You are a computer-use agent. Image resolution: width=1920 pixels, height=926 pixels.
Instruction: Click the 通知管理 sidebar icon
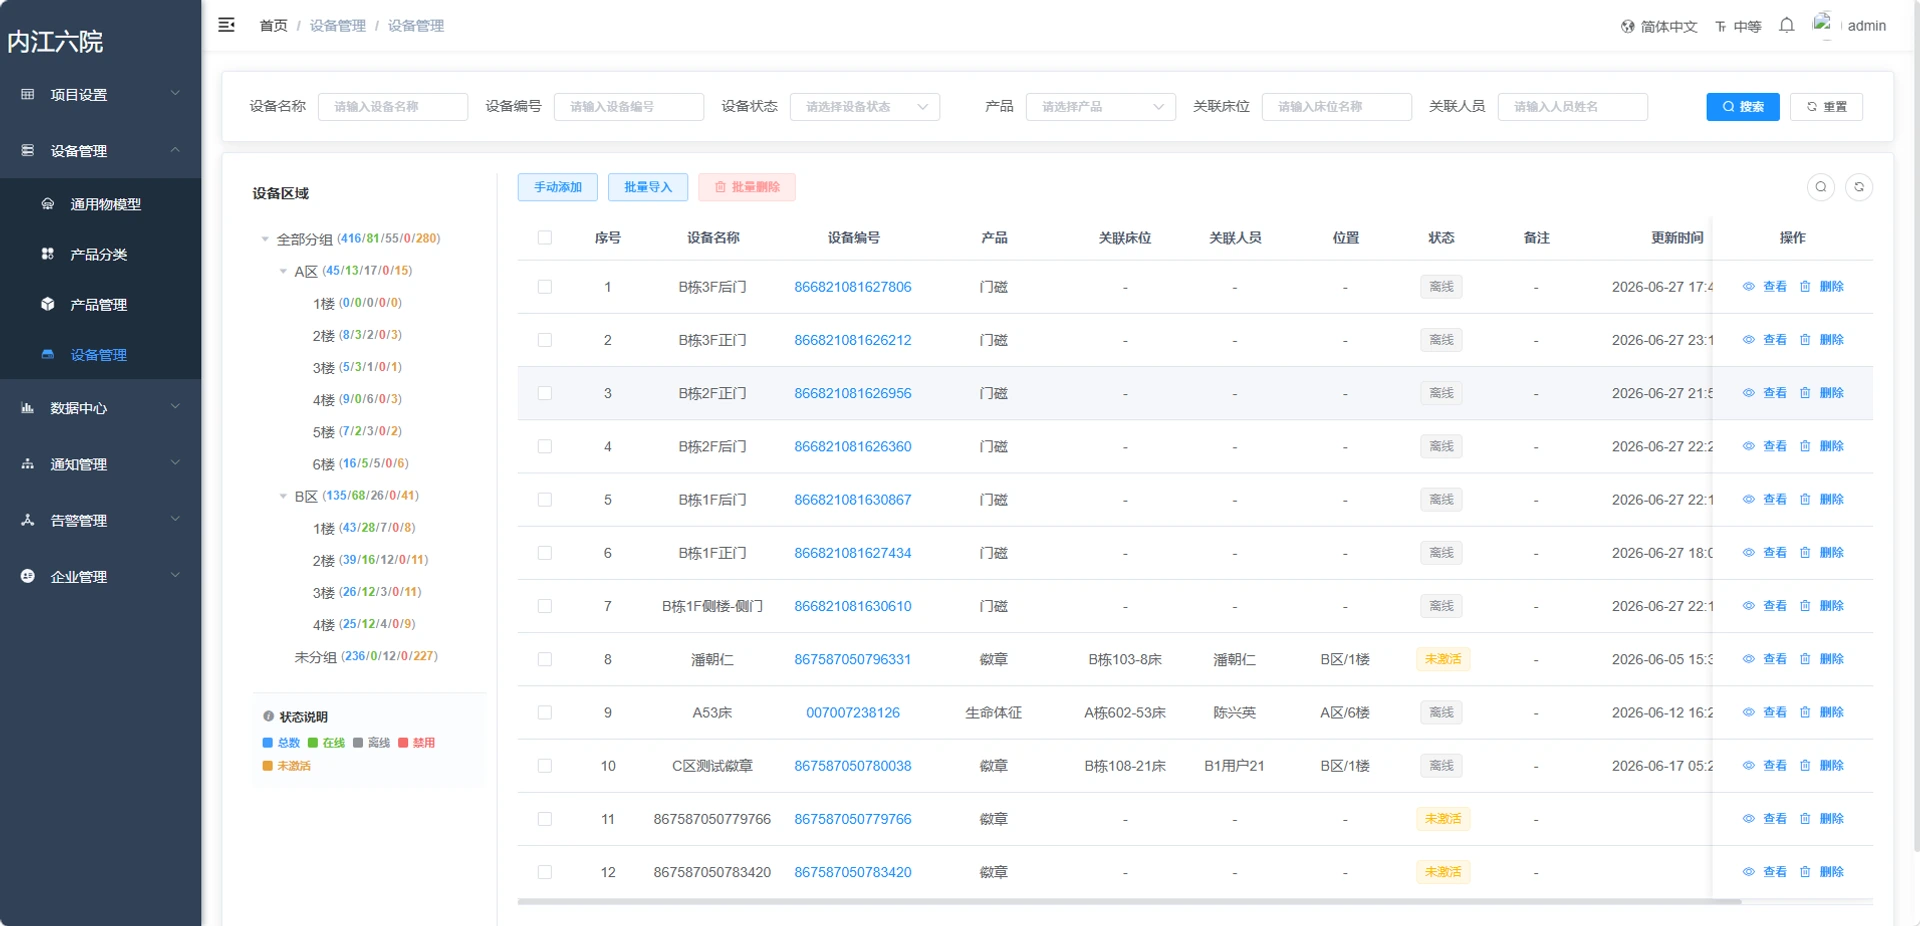click(28, 464)
